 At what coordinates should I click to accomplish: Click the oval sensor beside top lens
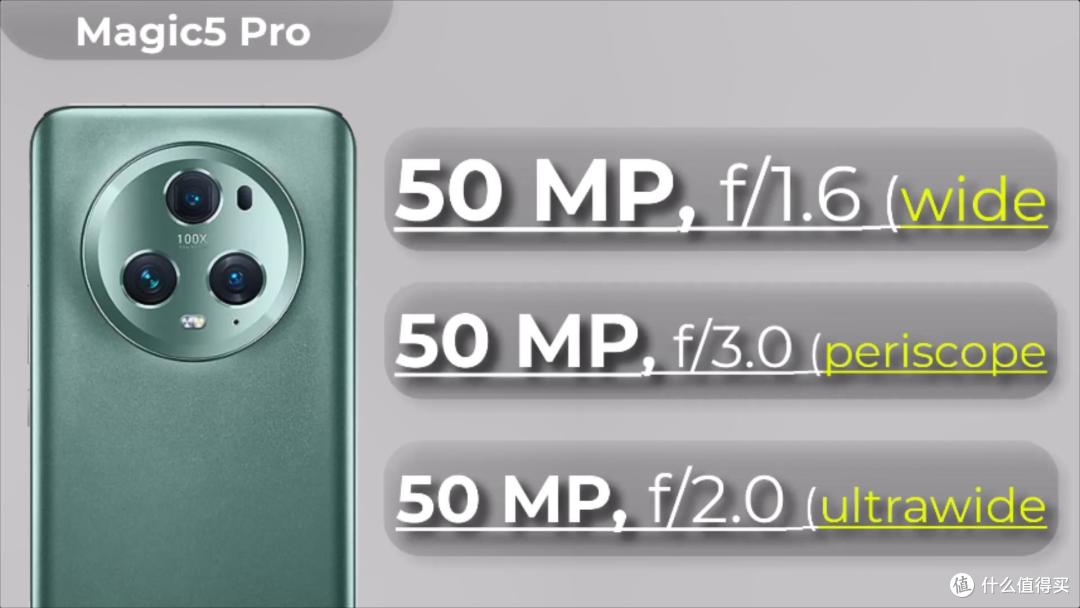pyautogui.click(x=244, y=198)
